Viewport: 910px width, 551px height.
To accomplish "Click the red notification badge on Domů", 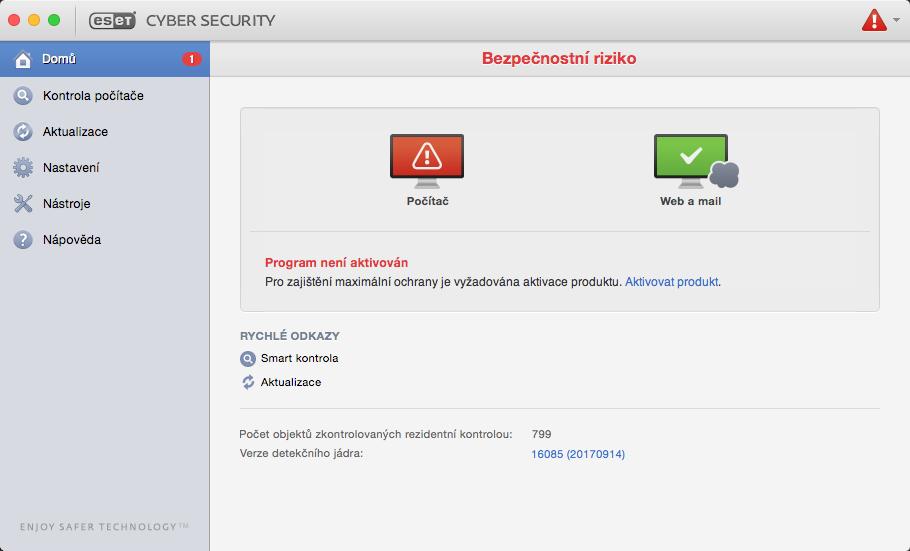I will pyautogui.click(x=192, y=59).
